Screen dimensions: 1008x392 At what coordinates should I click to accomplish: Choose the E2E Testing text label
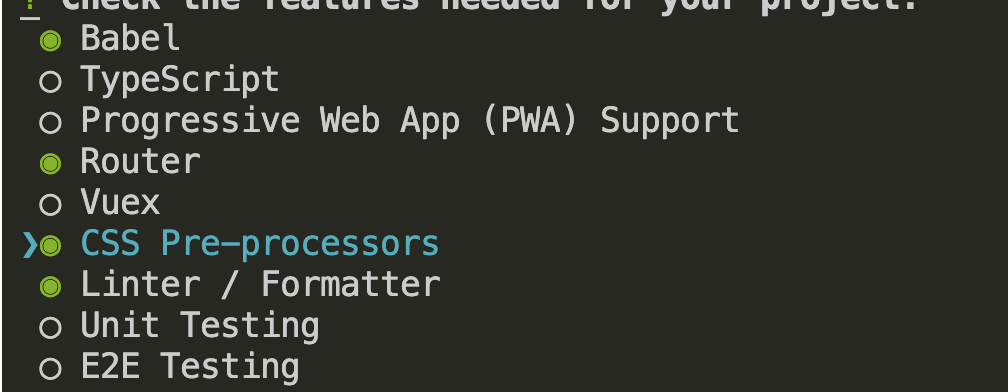pyautogui.click(x=190, y=367)
